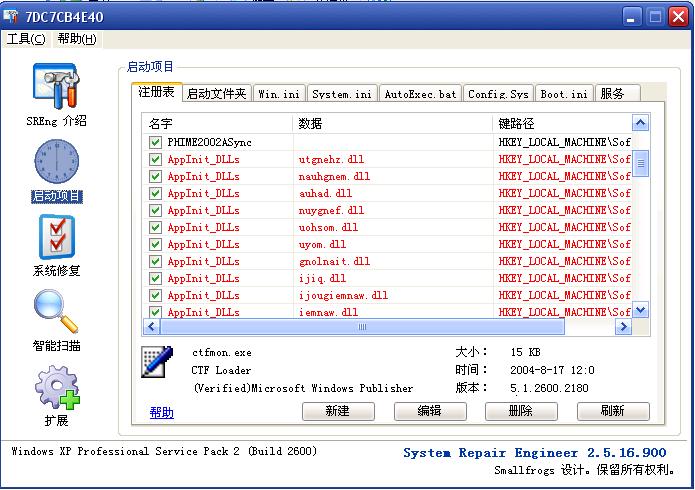Uncheck the uohsom.dll AppInit_DLLs entry

point(155,227)
